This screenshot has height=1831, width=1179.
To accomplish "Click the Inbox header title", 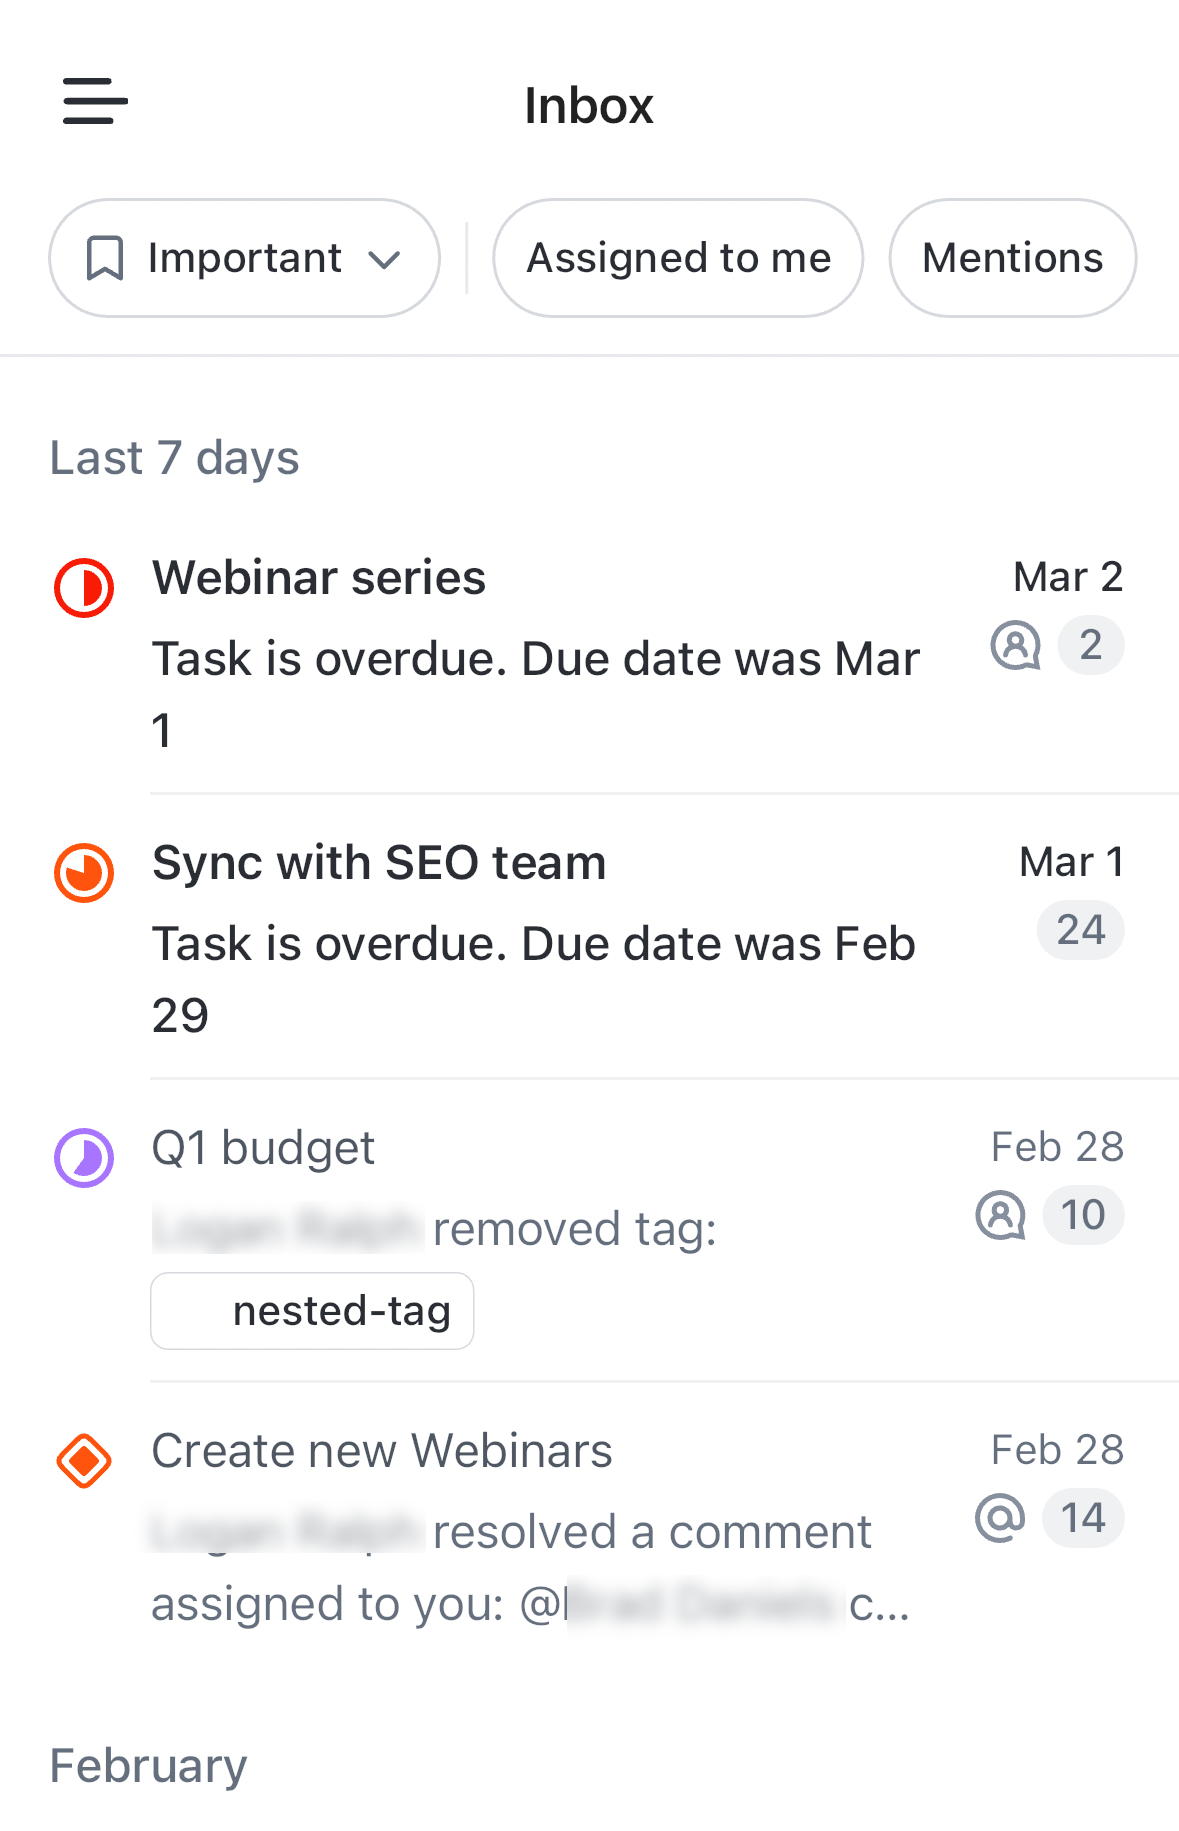I will coord(588,104).
